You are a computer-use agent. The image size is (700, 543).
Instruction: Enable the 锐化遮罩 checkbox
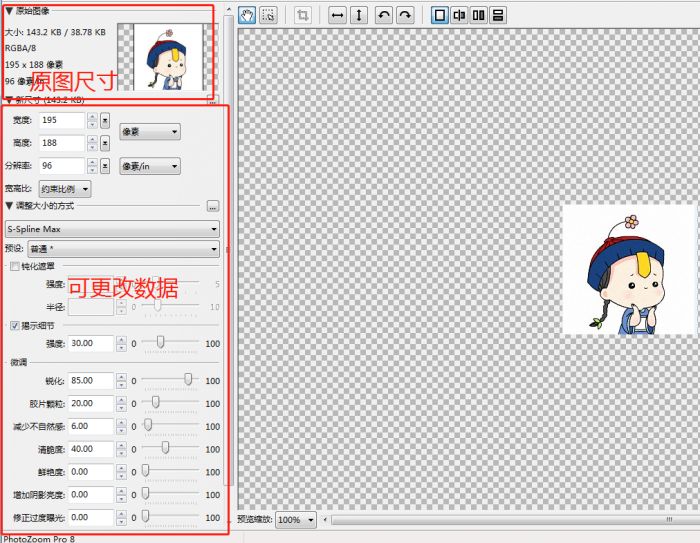coord(15,267)
